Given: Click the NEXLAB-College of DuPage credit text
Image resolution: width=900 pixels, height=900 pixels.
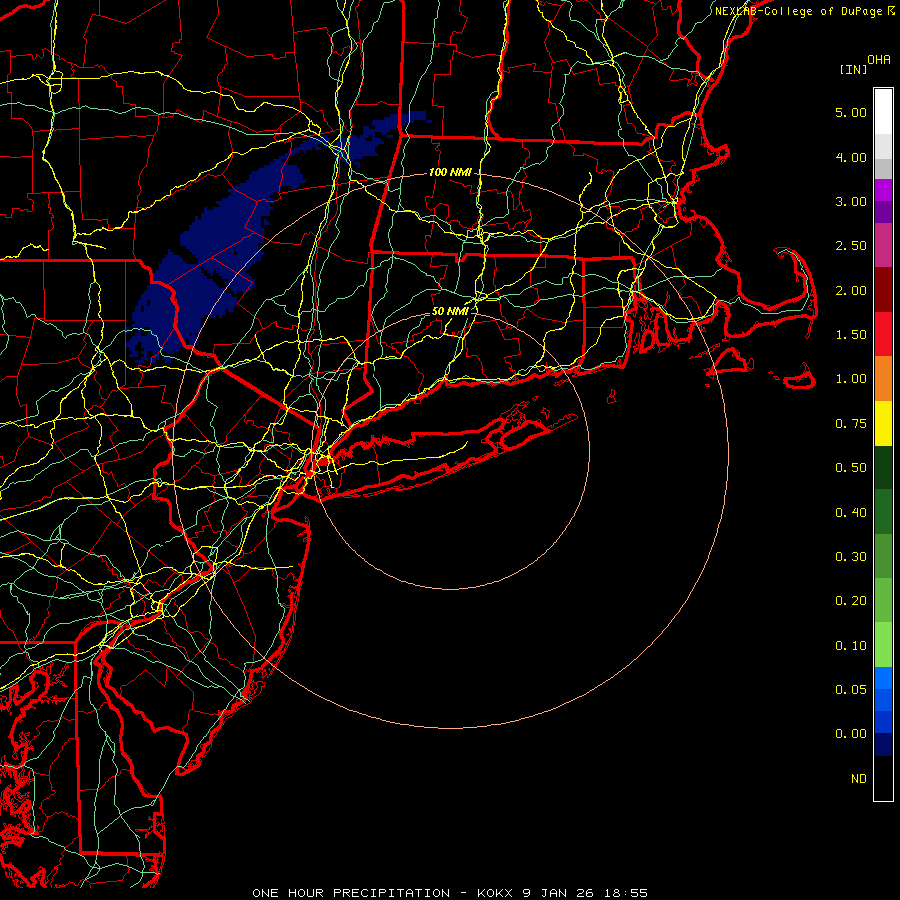Looking at the screenshot, I should coord(804,11).
